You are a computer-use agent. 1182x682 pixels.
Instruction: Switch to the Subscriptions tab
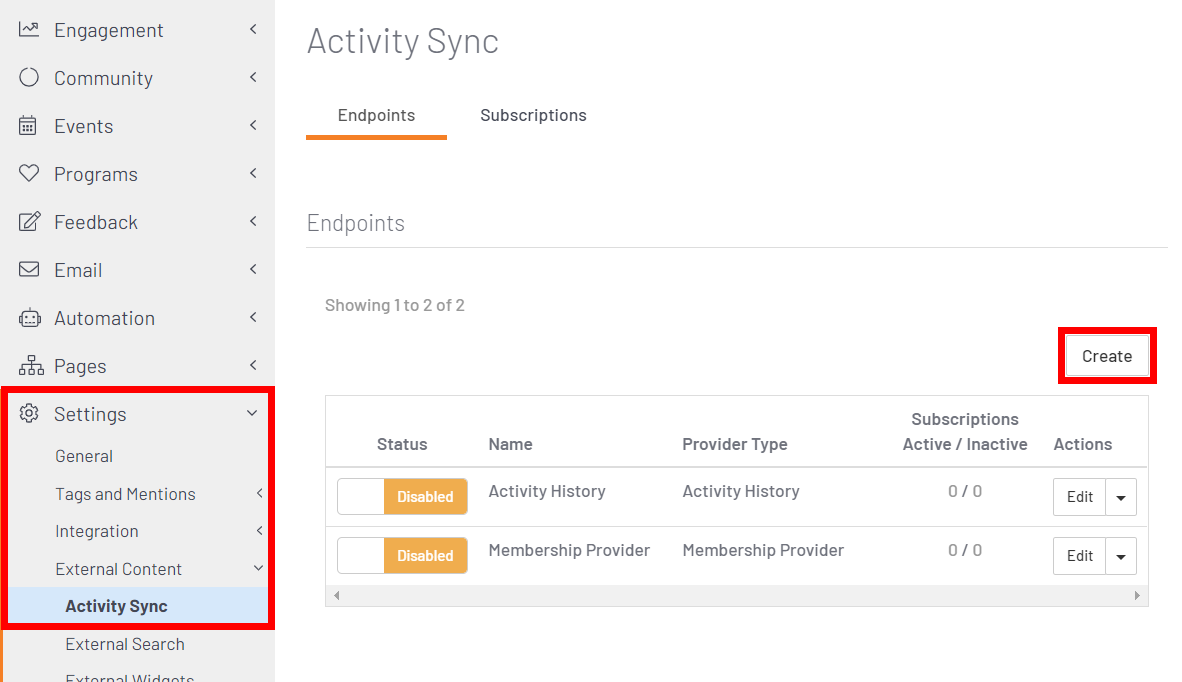(x=533, y=115)
